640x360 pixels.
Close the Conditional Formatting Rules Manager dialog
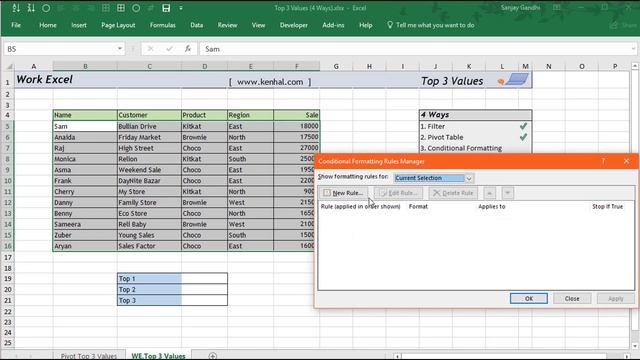pyautogui.click(x=627, y=161)
